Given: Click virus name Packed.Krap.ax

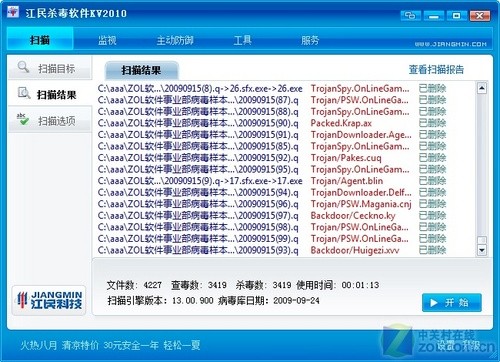Looking at the screenshot, I should (341, 123).
